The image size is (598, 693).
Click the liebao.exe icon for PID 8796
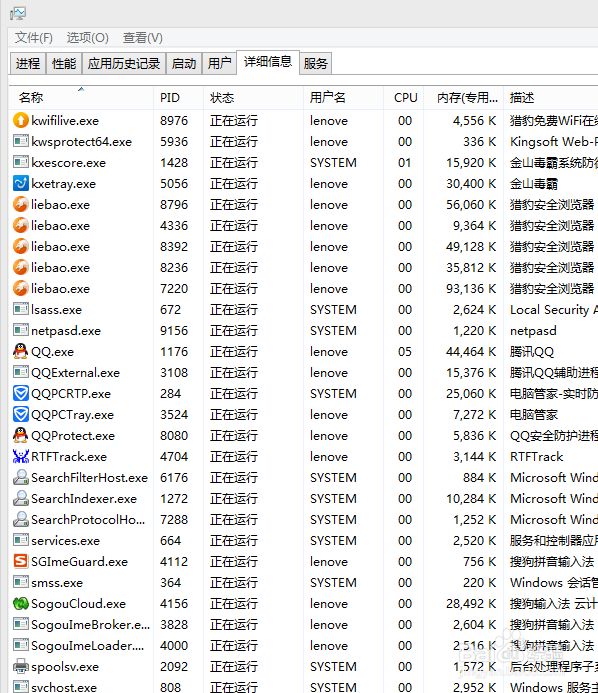point(21,204)
